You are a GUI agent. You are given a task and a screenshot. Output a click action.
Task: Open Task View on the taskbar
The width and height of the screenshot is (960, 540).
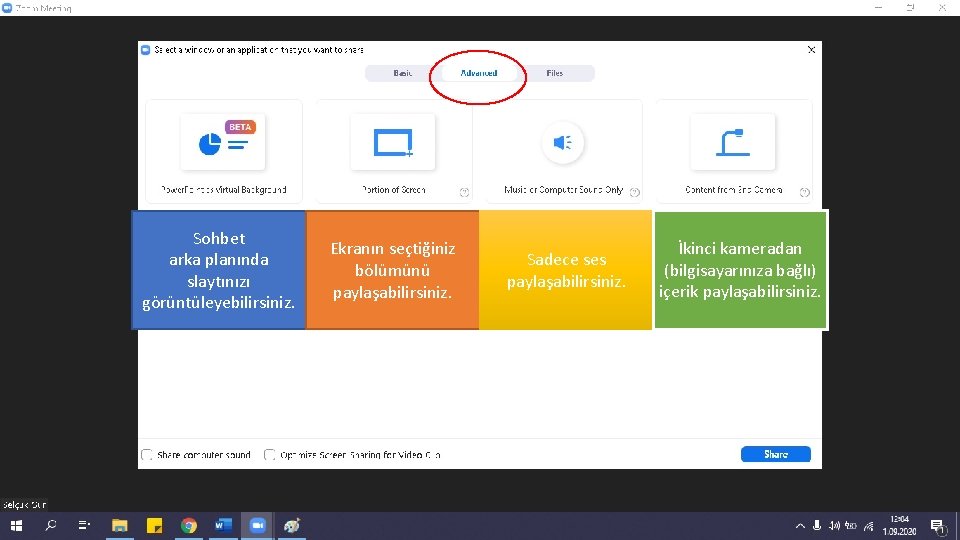click(x=84, y=525)
